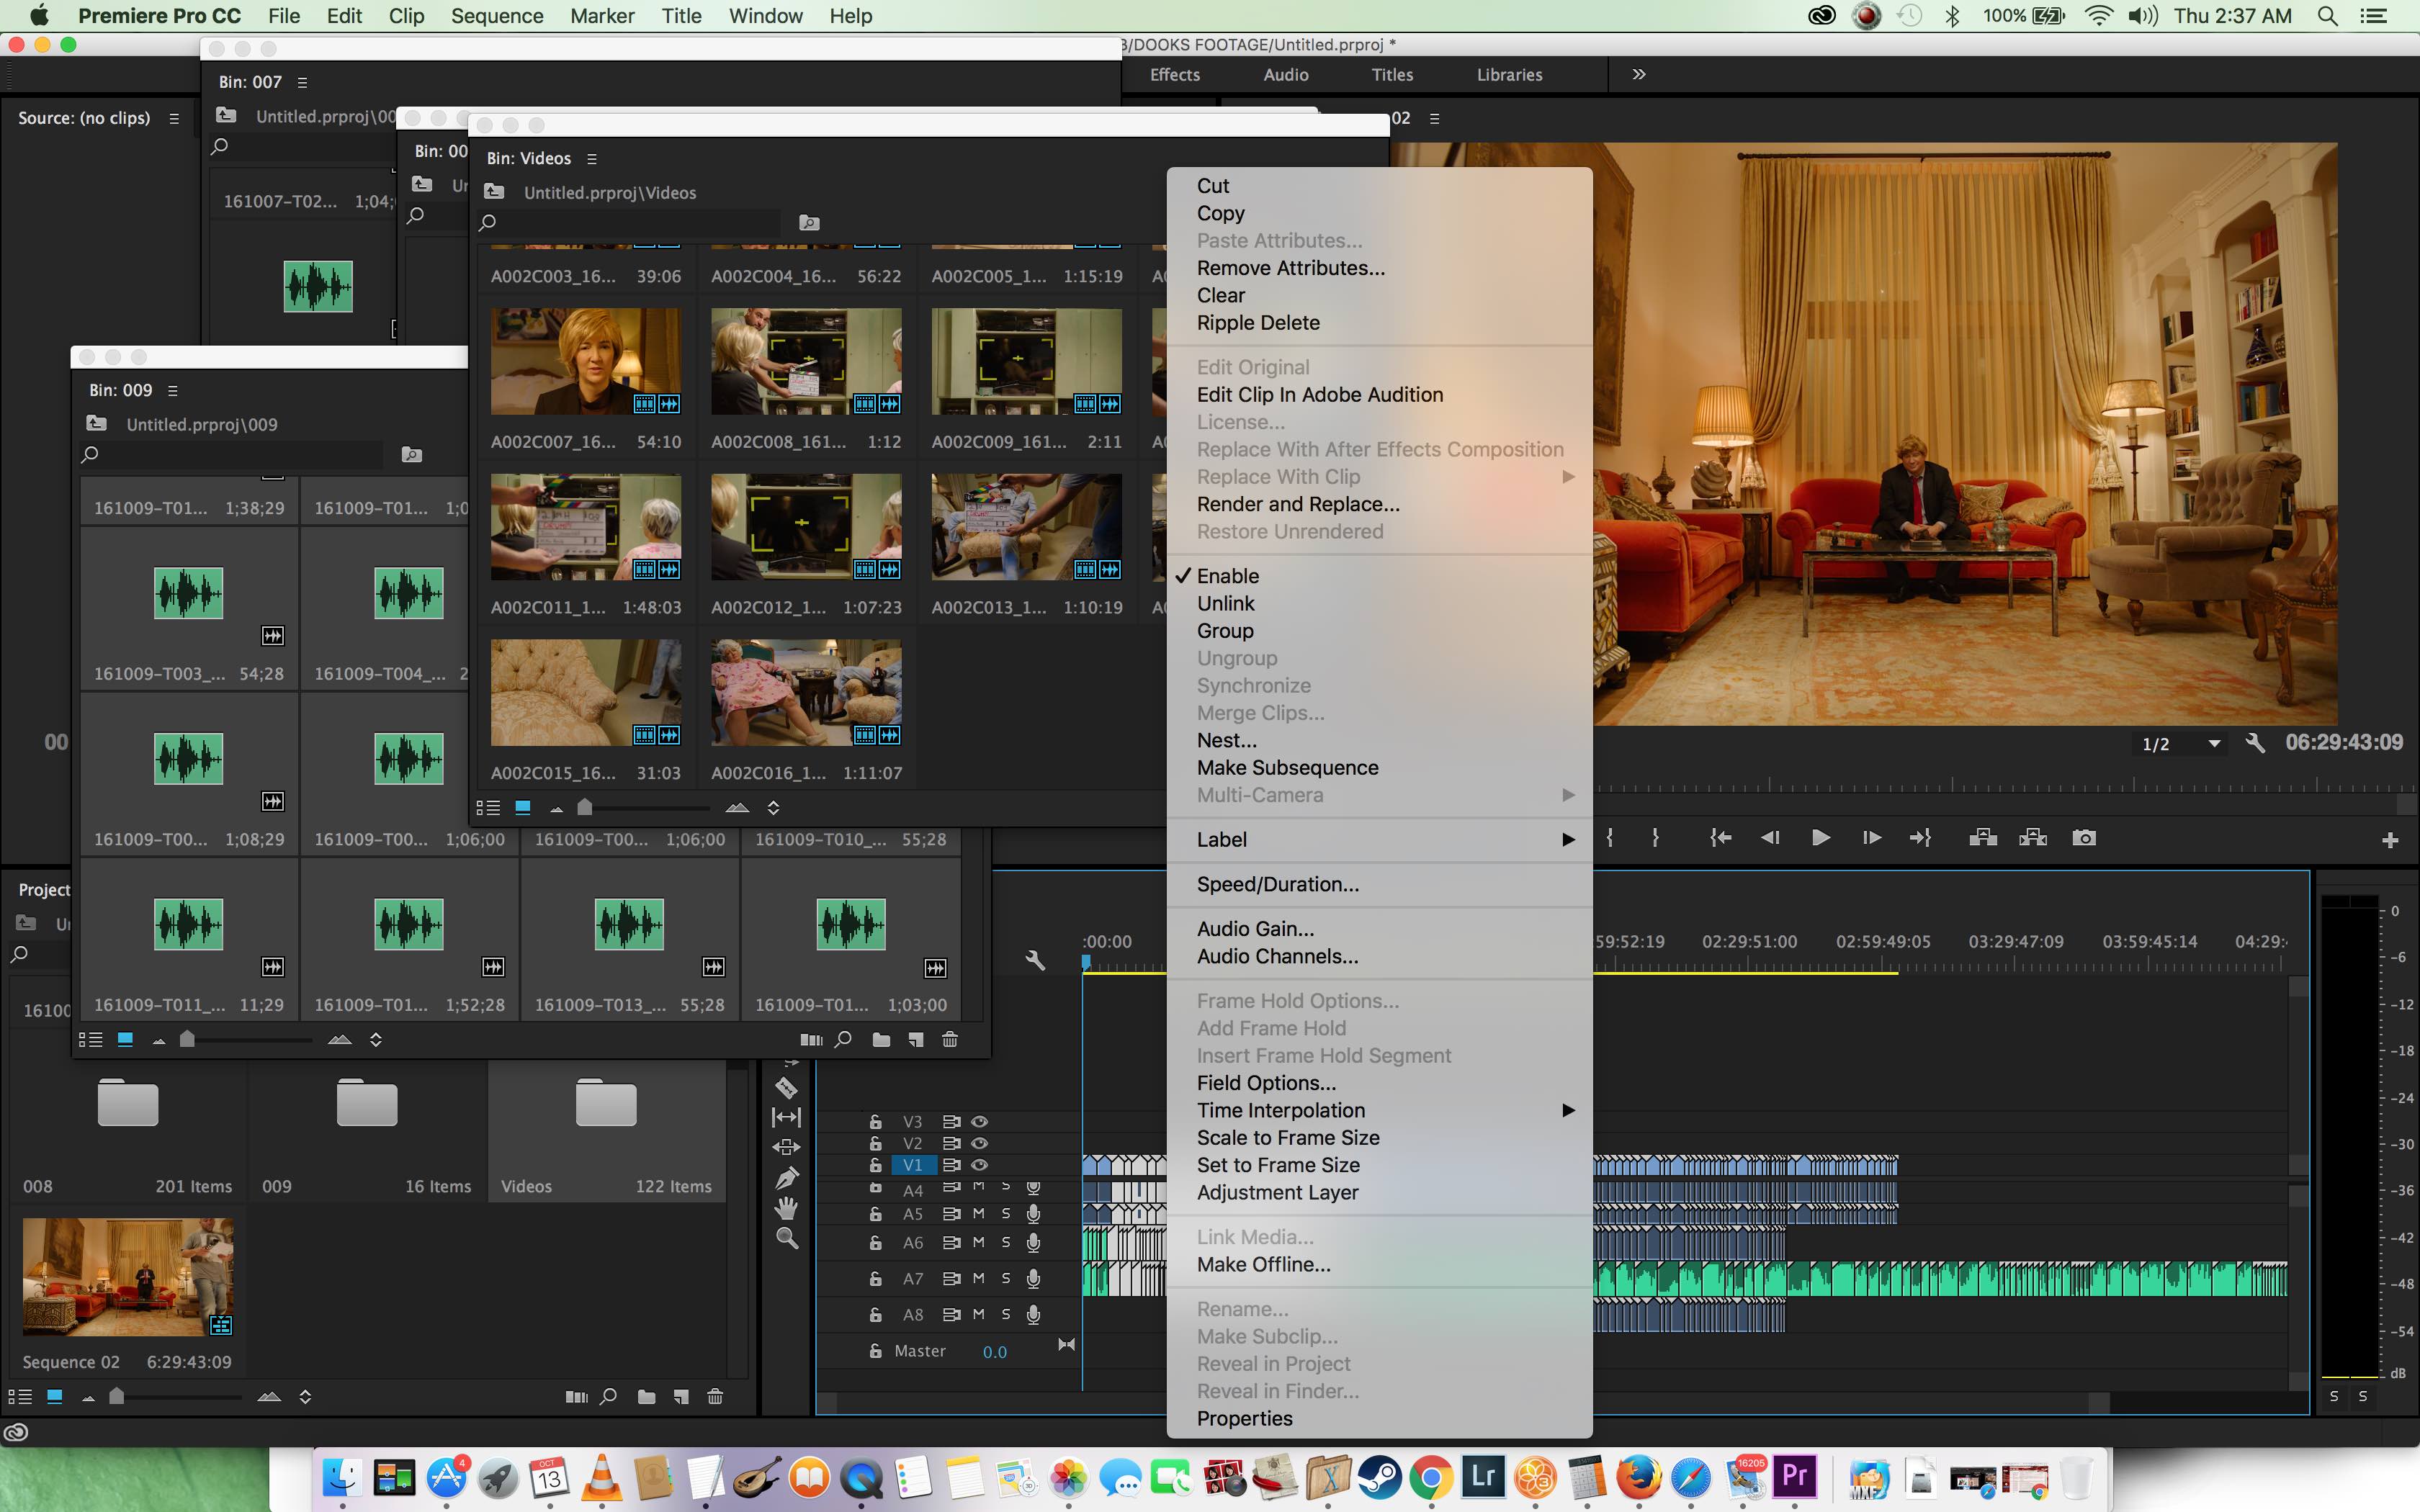
Task: Click Mark In in Program monitor
Action: tap(1610, 838)
